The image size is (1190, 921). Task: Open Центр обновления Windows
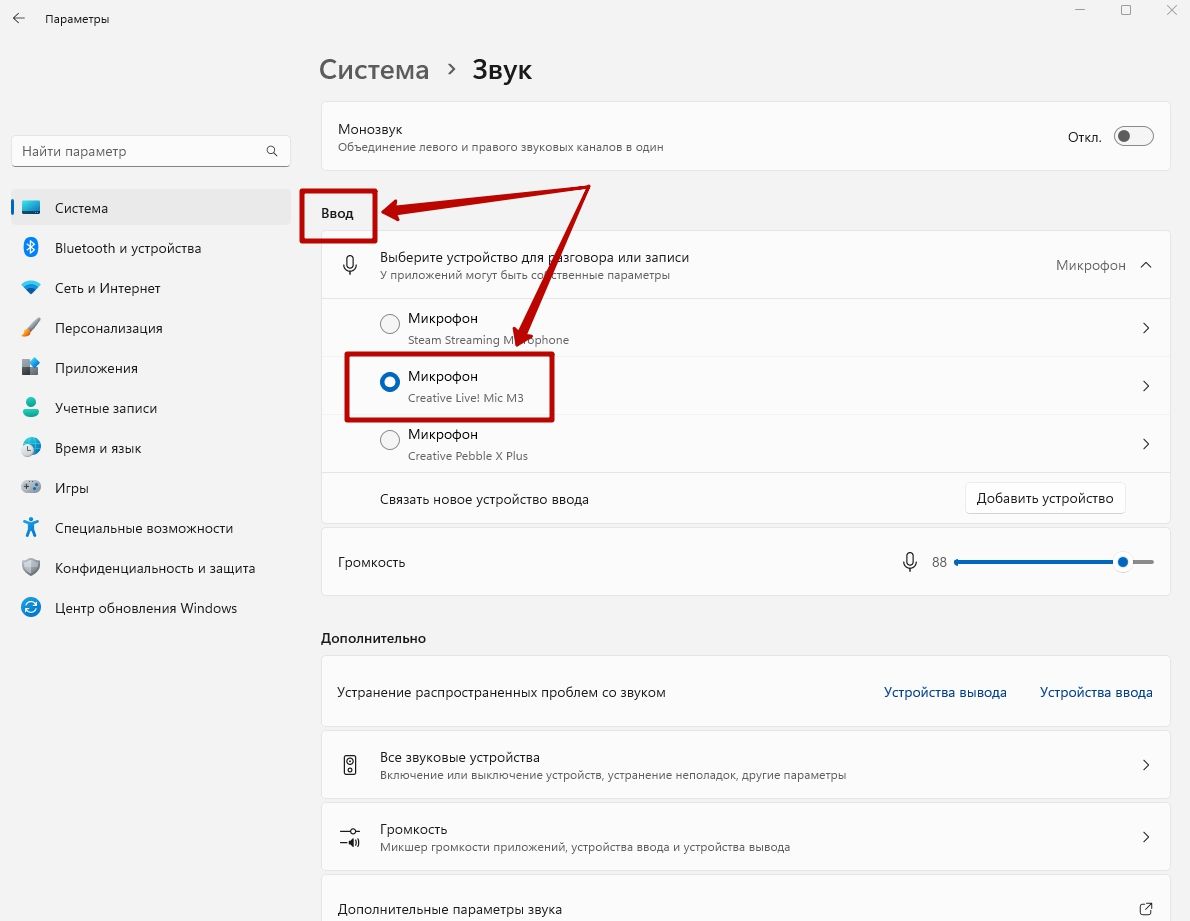pos(151,608)
